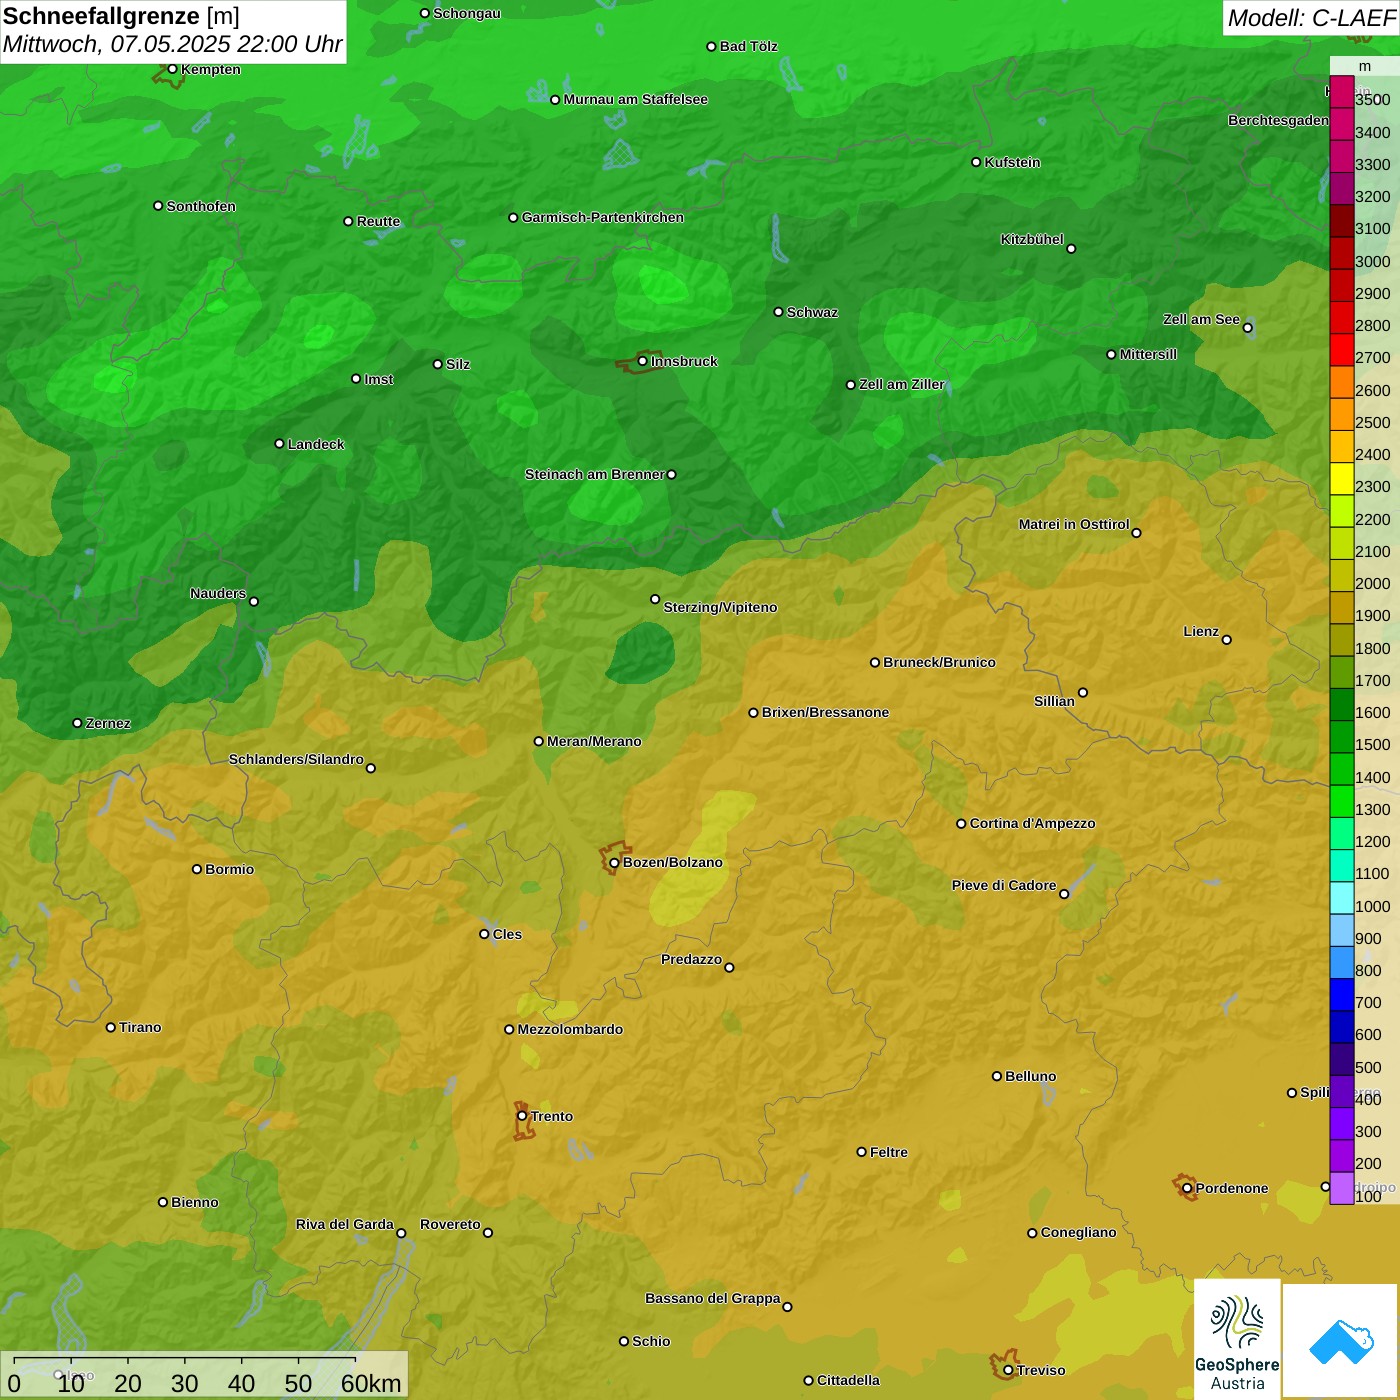Click the blue cloud house logo
Screen dimensions: 1400x1400
pos(1341,1341)
